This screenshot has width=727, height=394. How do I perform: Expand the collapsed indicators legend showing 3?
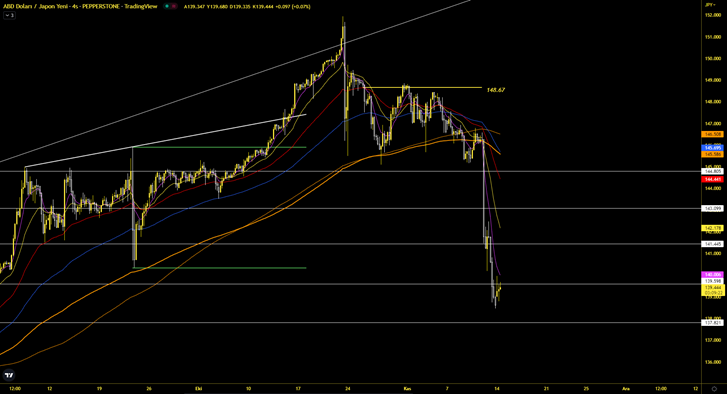(9, 15)
